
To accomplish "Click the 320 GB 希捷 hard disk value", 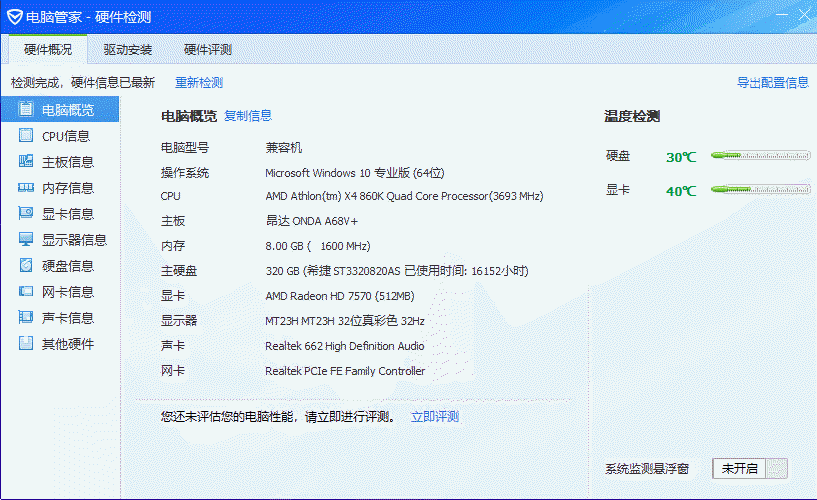I will (397, 271).
